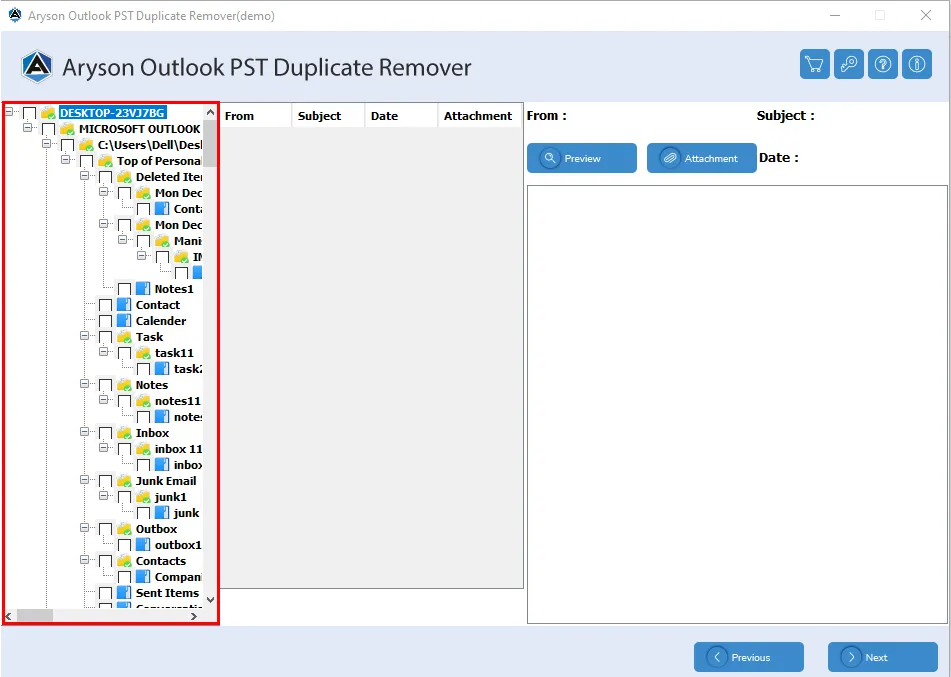The image size is (951, 677).
Task: Close the Aryson application window
Action: tap(926, 15)
